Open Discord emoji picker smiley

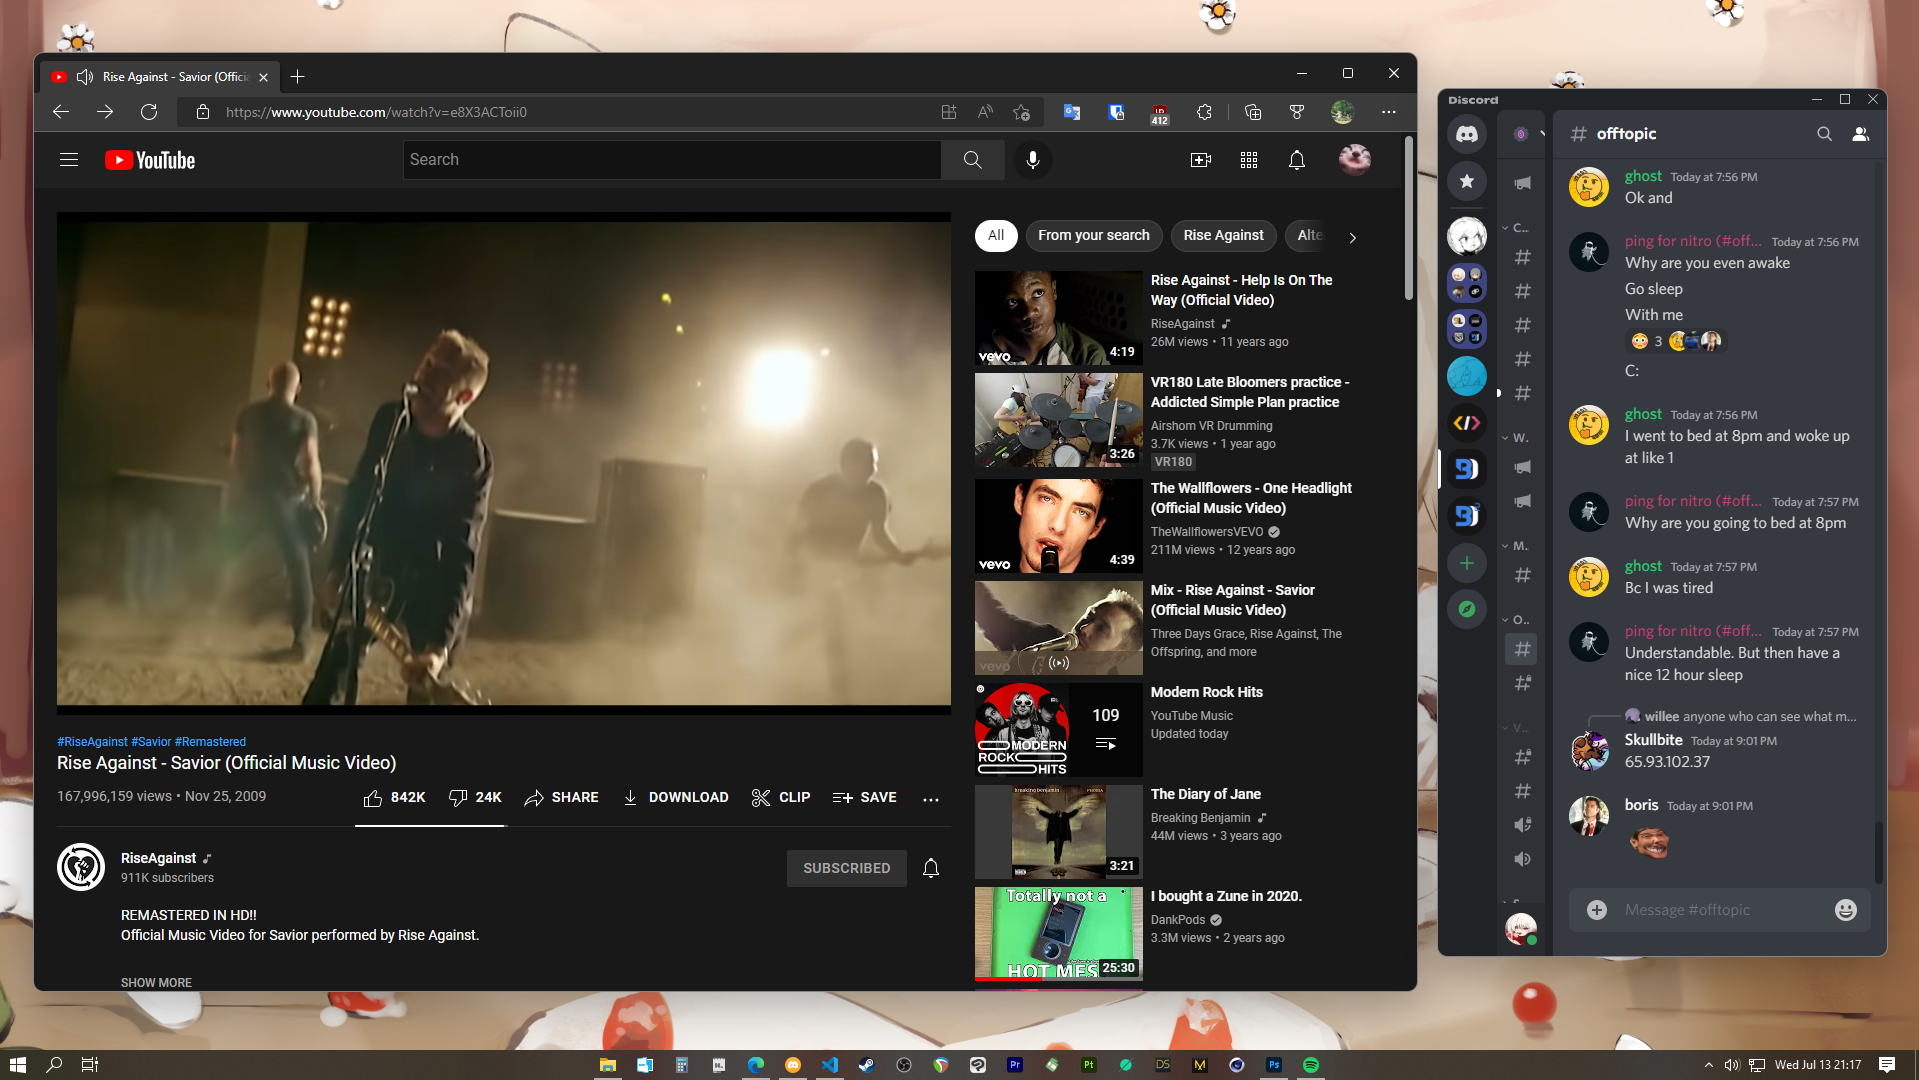click(x=1846, y=910)
